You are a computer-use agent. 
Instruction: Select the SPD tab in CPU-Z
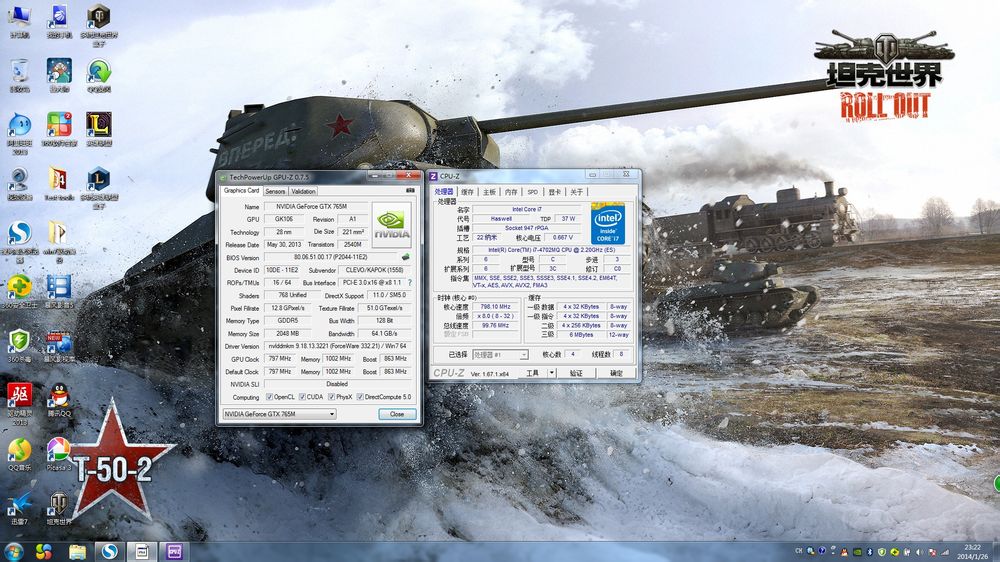[x=533, y=192]
